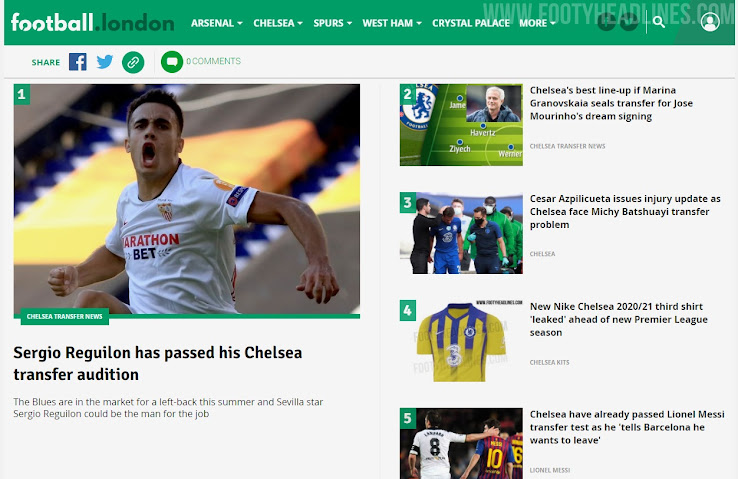Click the Lionel Messi category label
738x479 pixels.
pyautogui.click(x=549, y=470)
